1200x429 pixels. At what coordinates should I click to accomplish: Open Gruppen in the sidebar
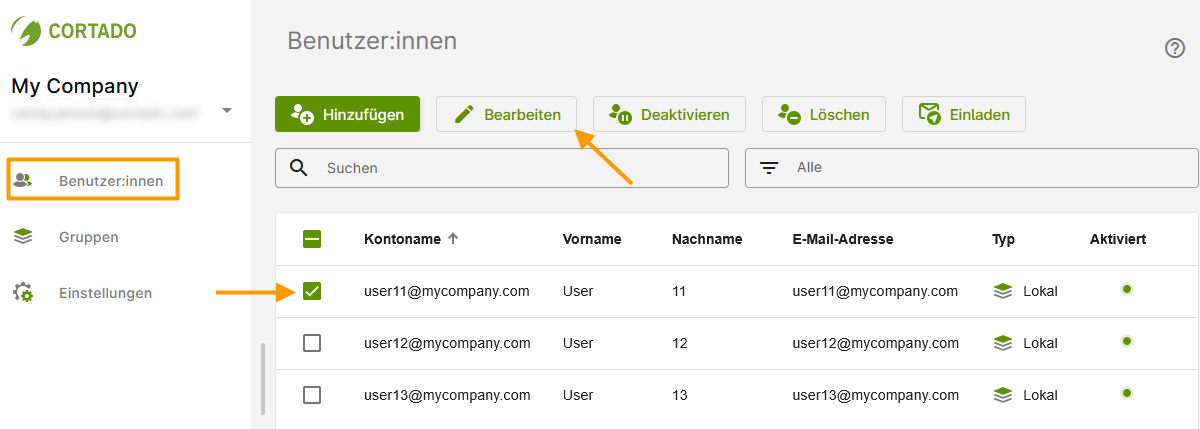pos(88,237)
